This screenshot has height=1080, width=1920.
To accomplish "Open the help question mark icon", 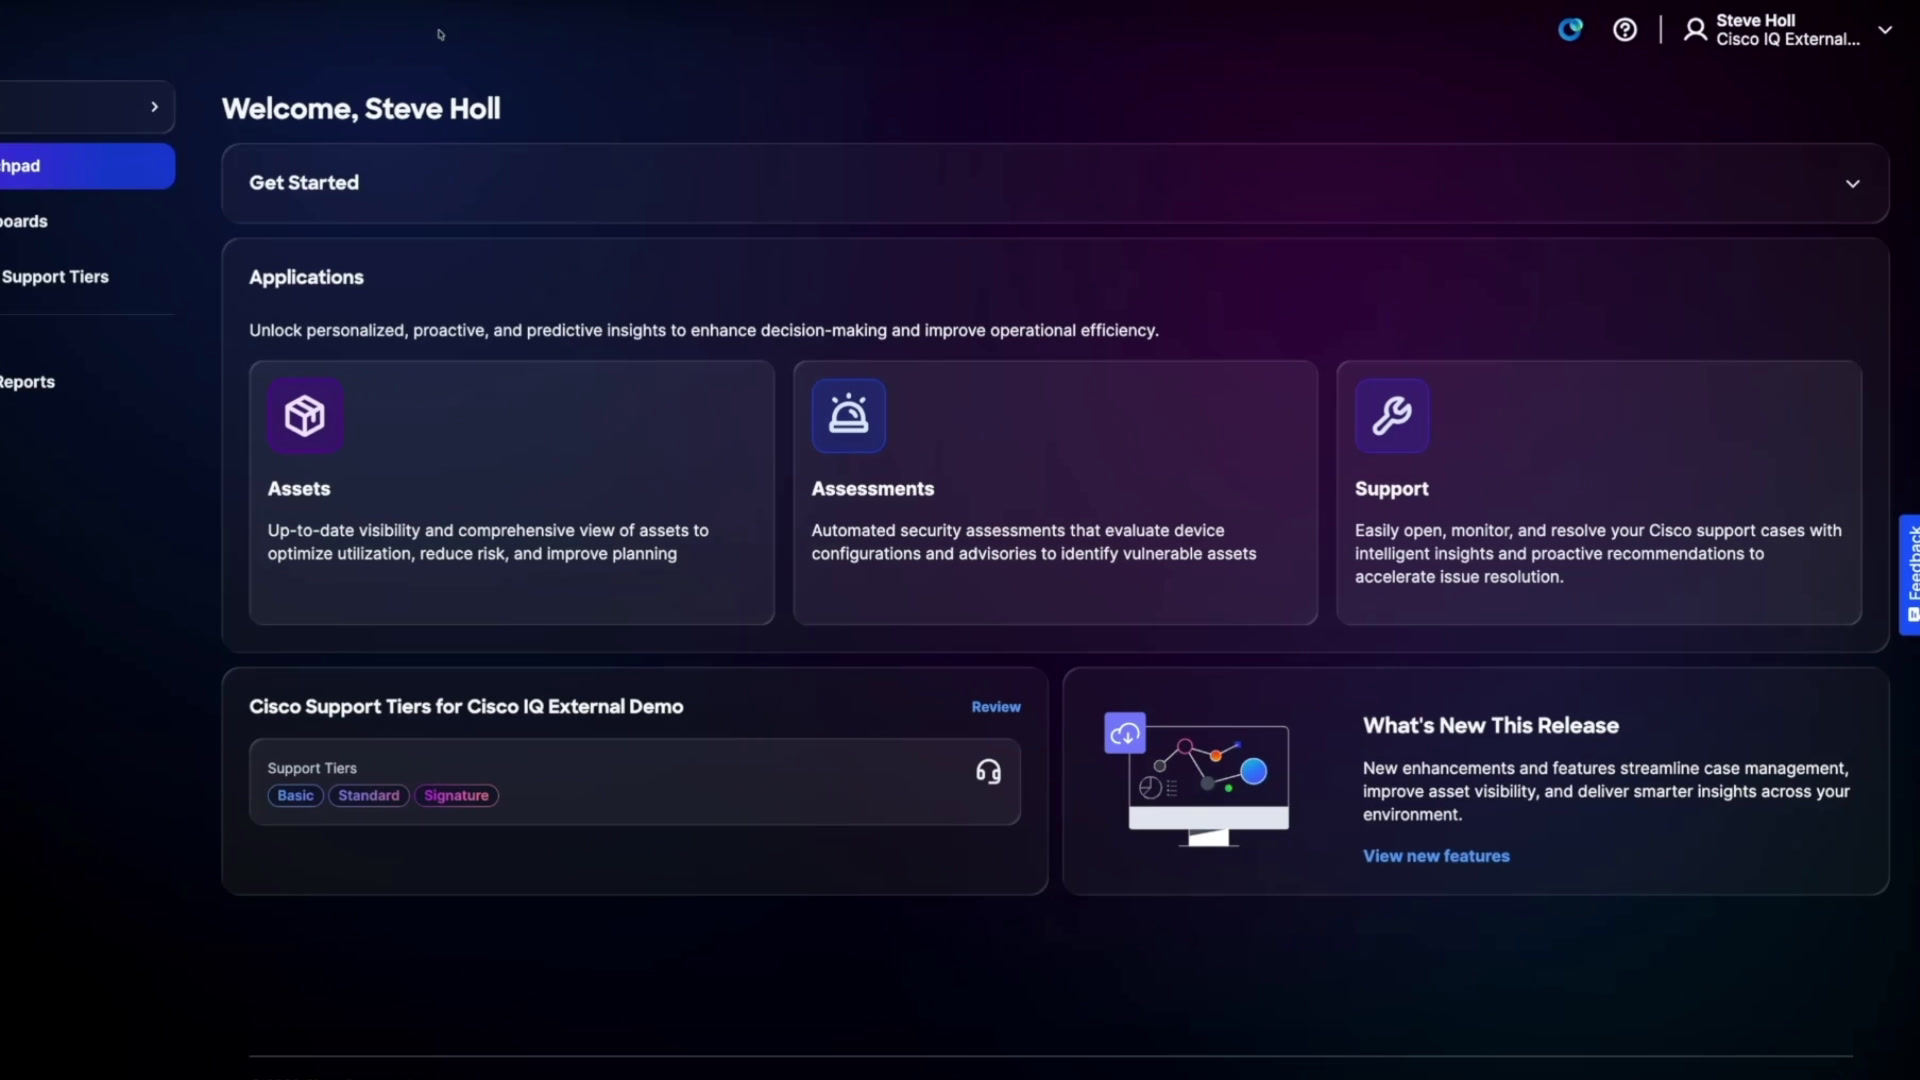I will (1625, 30).
